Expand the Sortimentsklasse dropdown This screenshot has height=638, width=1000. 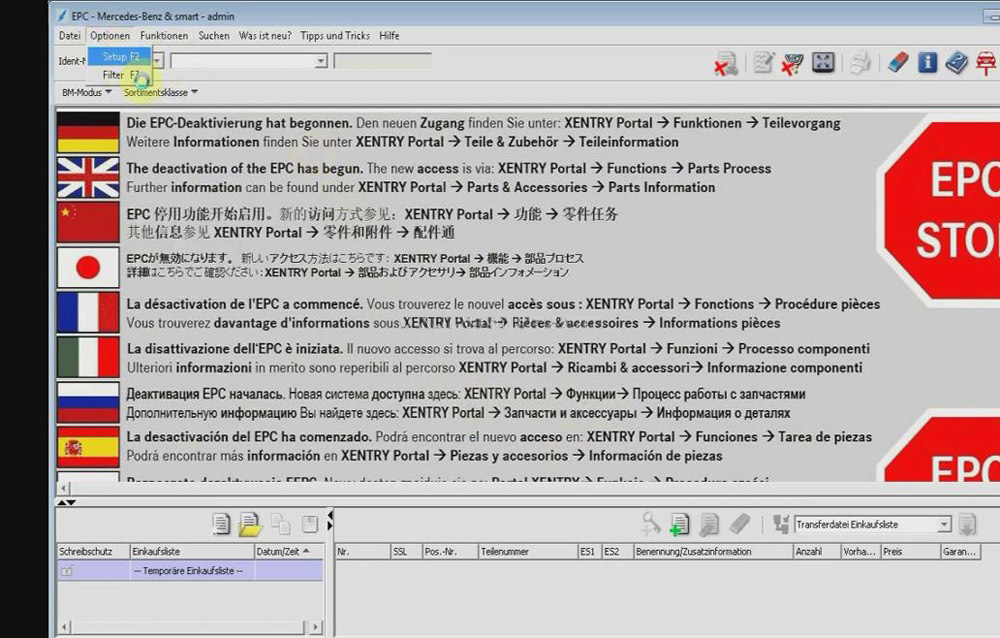click(x=161, y=93)
